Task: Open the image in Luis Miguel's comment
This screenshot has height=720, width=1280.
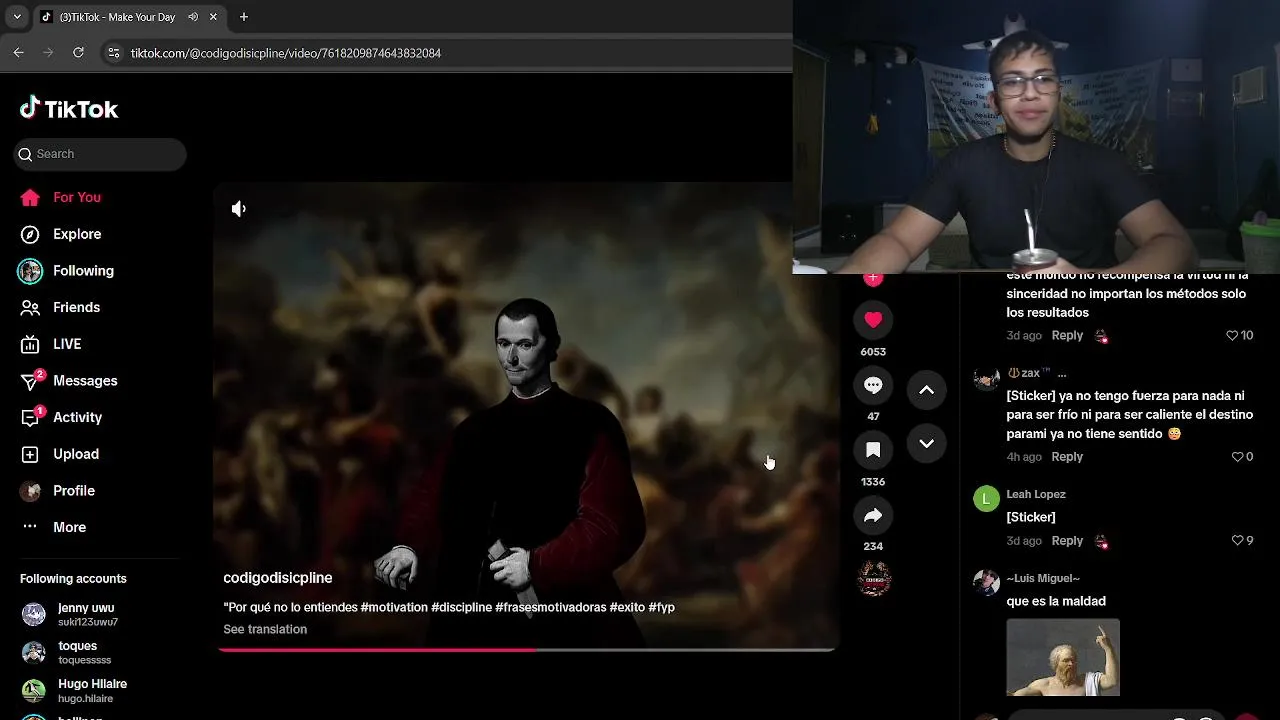Action: tap(1063, 657)
